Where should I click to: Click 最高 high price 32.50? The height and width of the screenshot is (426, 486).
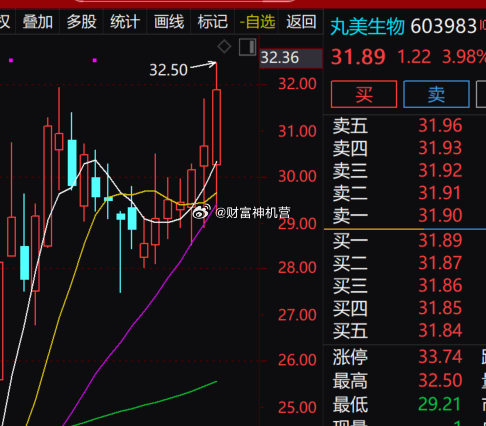point(440,380)
